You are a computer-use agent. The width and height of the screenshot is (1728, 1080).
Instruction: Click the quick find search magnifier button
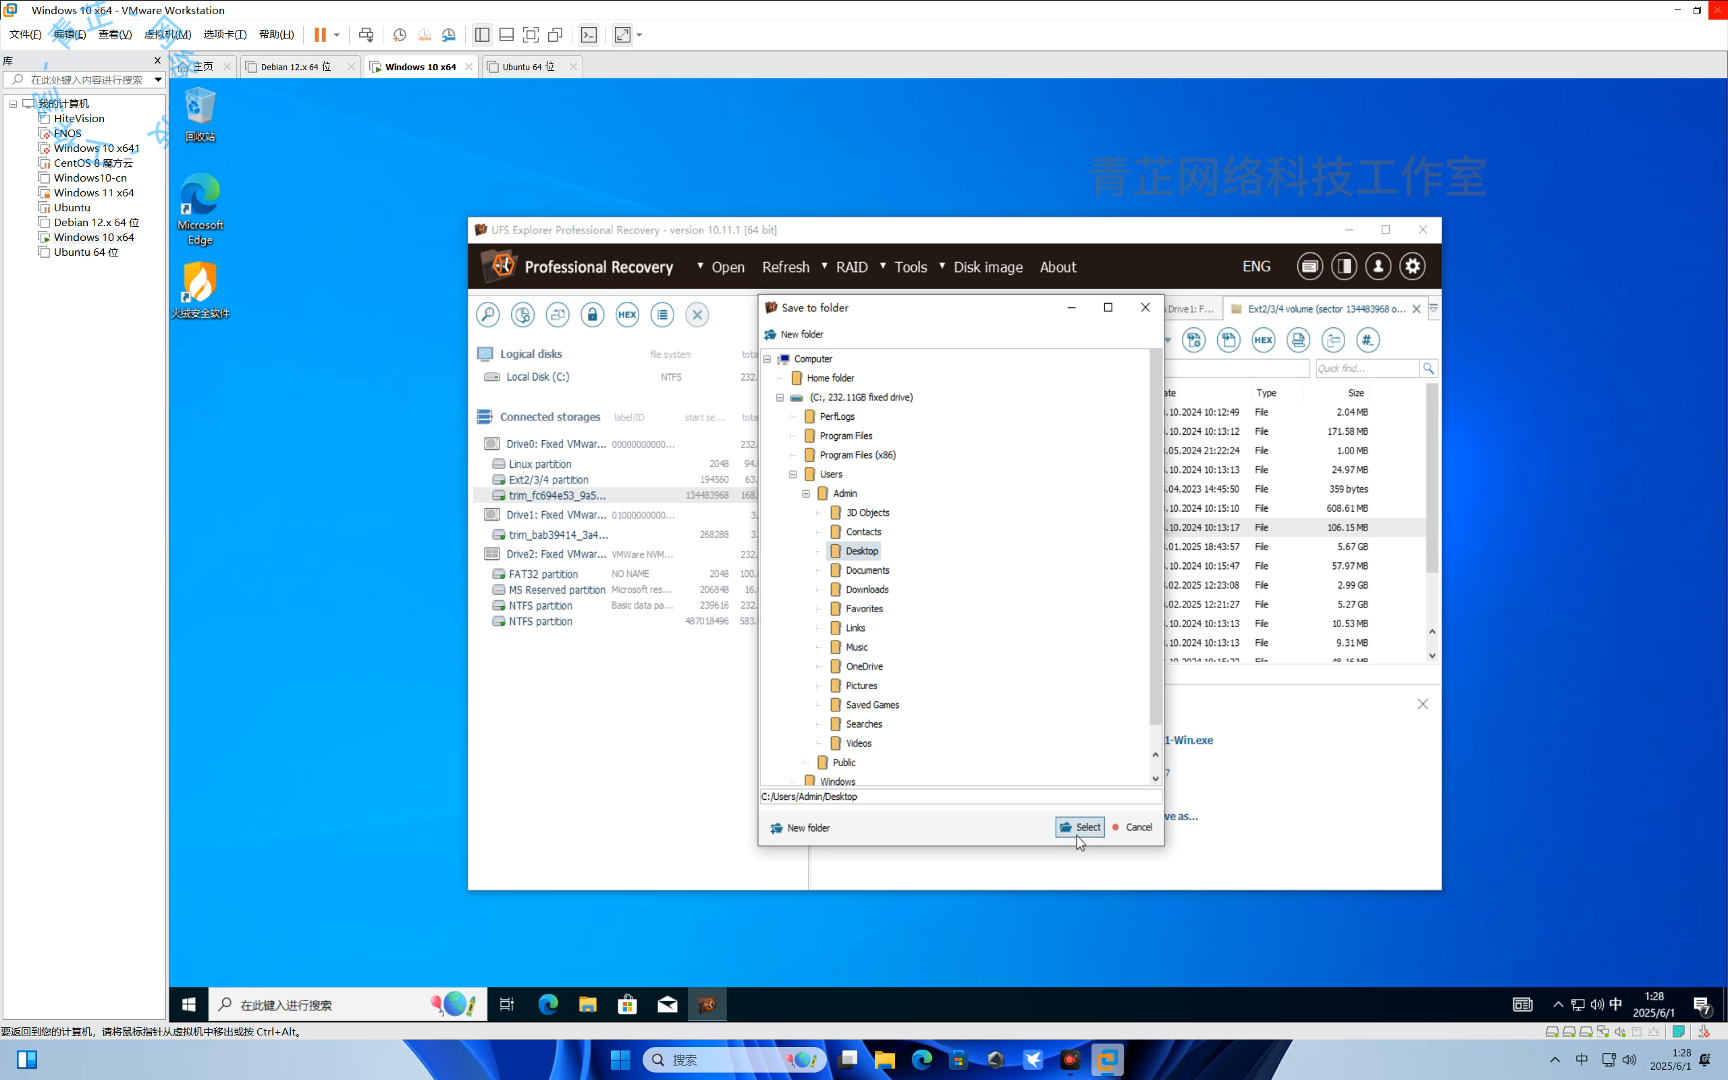pyautogui.click(x=1428, y=369)
